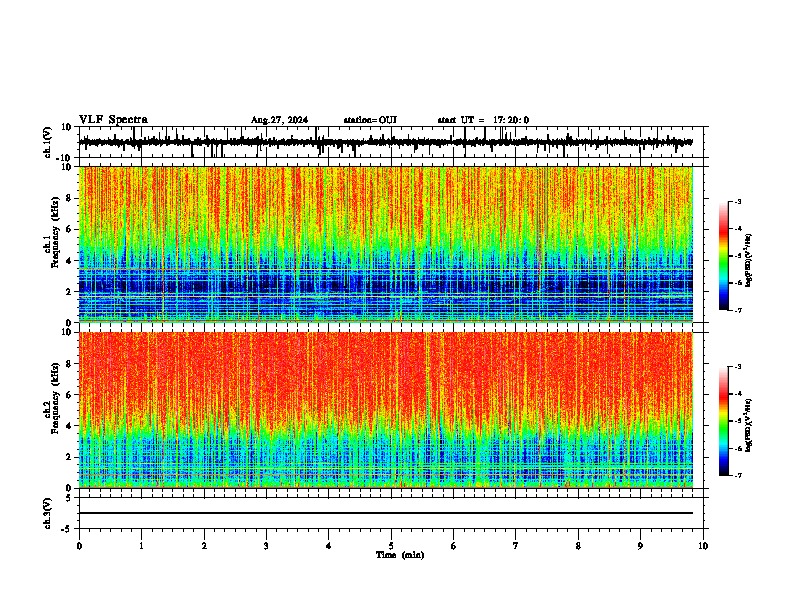Click the ch.2 colorbar '-7' label
The image size is (792, 612).
[x=738, y=475]
